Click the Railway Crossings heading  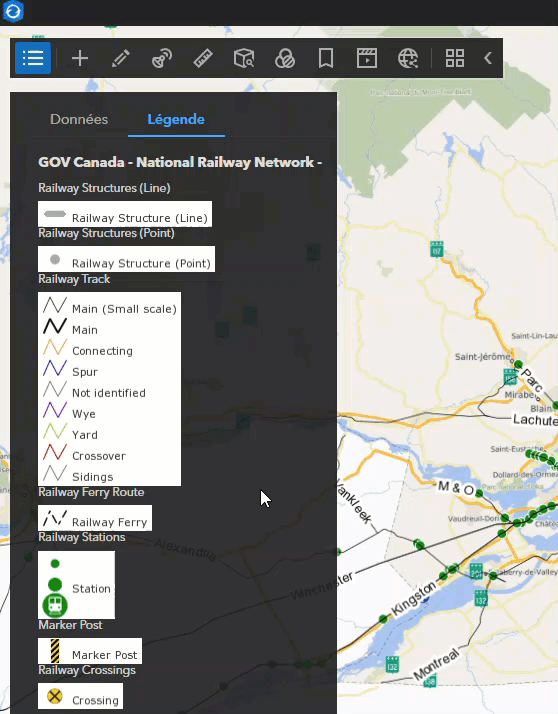87,670
